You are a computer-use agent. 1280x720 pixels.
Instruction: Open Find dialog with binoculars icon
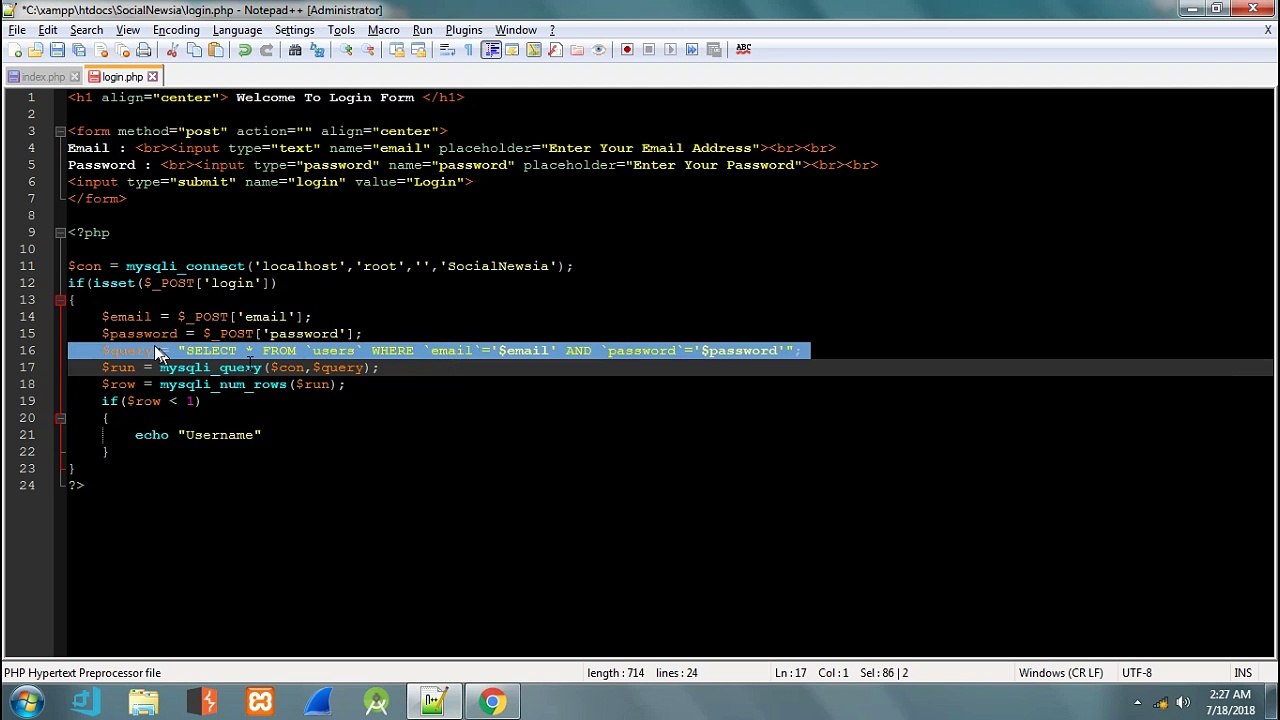click(294, 49)
